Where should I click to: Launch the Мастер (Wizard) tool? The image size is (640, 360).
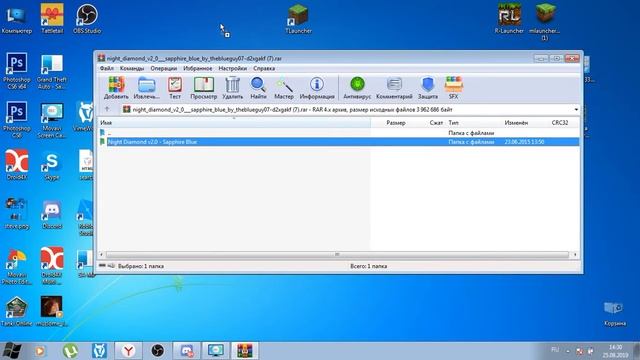pyautogui.click(x=284, y=88)
